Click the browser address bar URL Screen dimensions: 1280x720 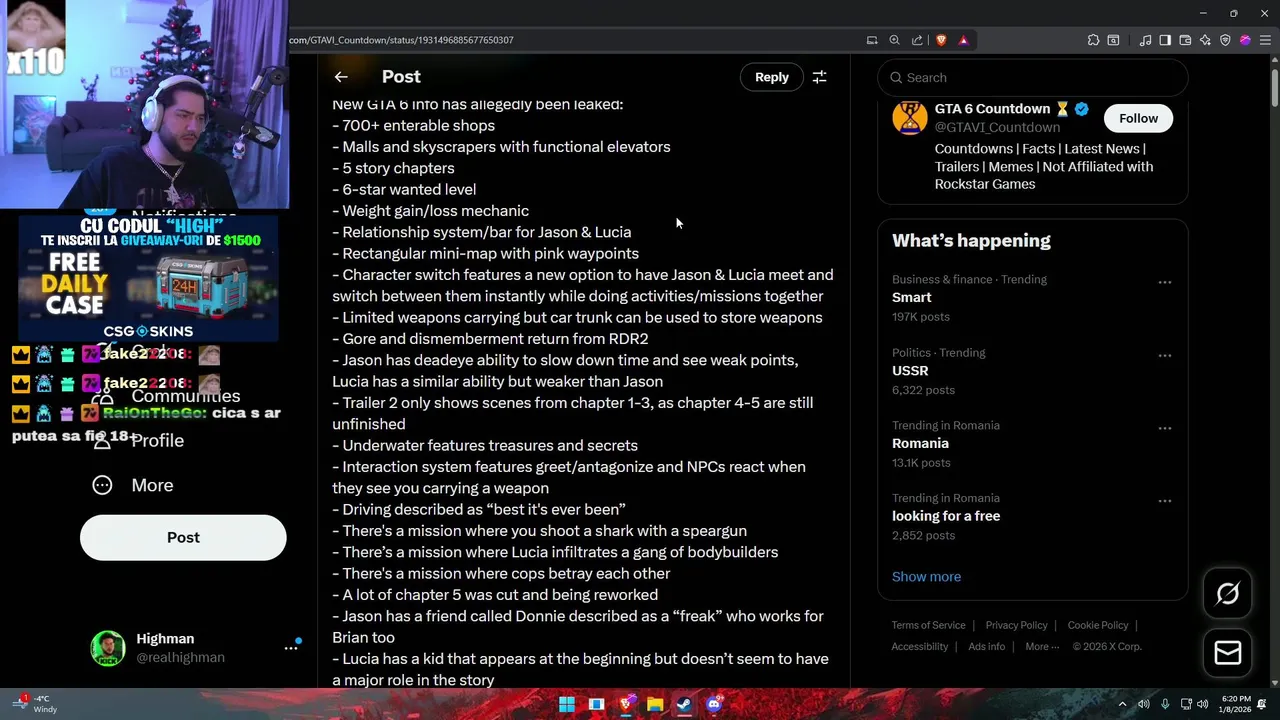(400, 40)
